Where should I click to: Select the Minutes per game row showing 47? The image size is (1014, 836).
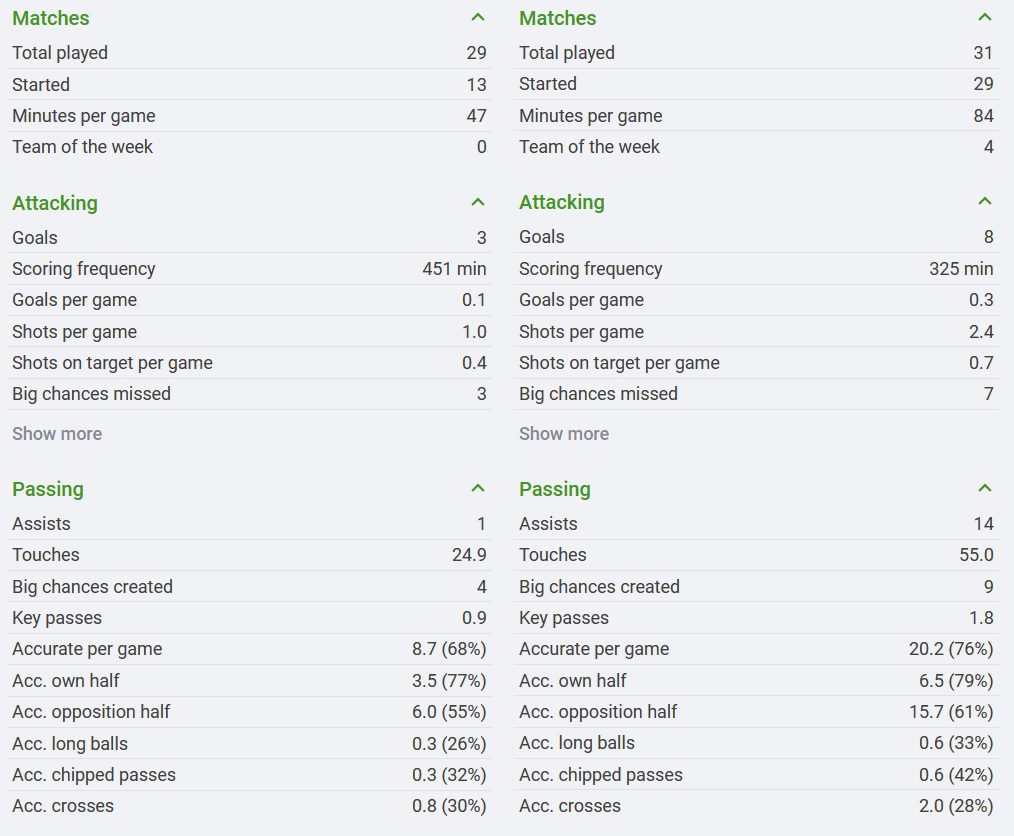point(249,116)
